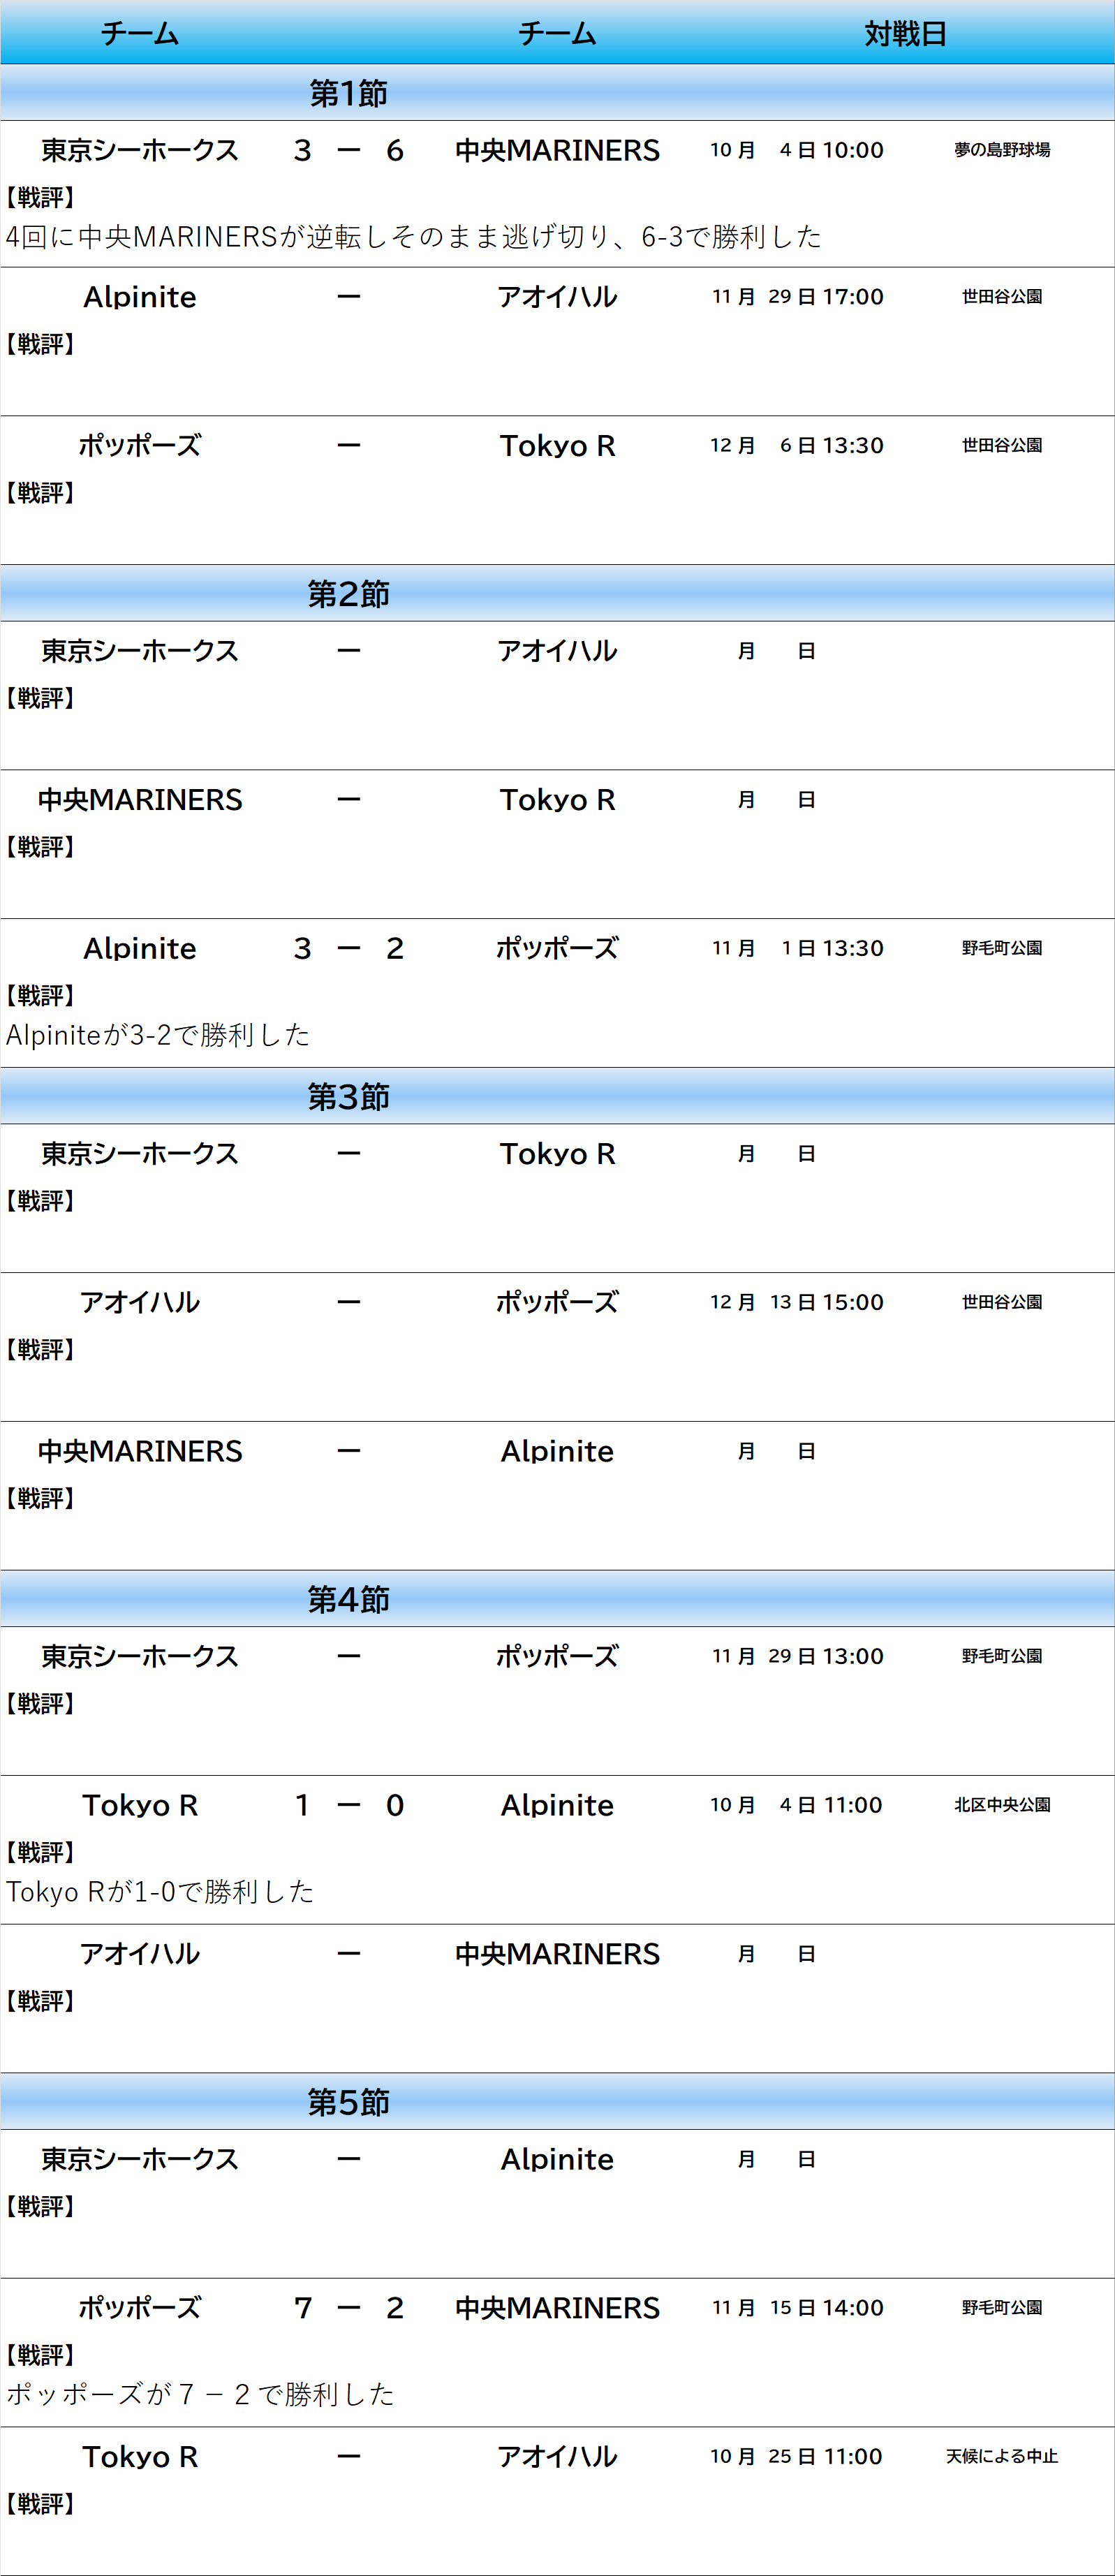Click the 10月4日 10:00 match date
Screen dimensions: 1115x2576
click(x=796, y=150)
